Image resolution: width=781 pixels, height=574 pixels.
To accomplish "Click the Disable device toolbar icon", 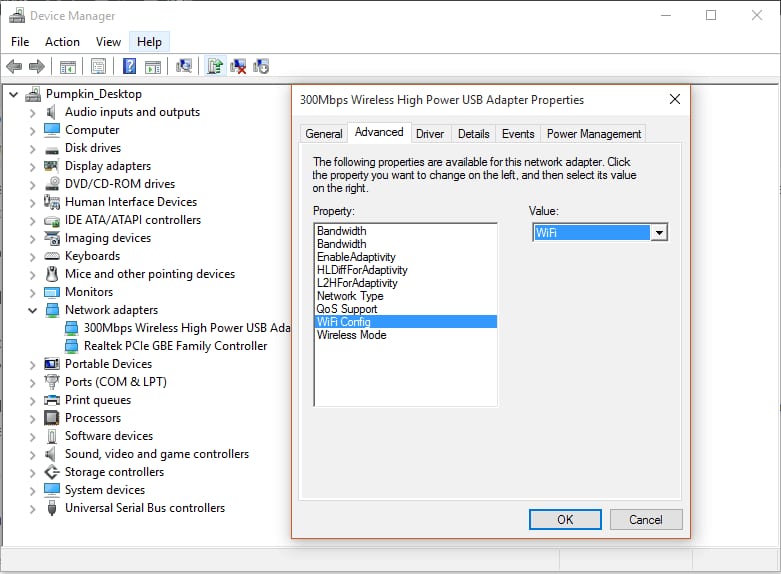I will click(261, 66).
